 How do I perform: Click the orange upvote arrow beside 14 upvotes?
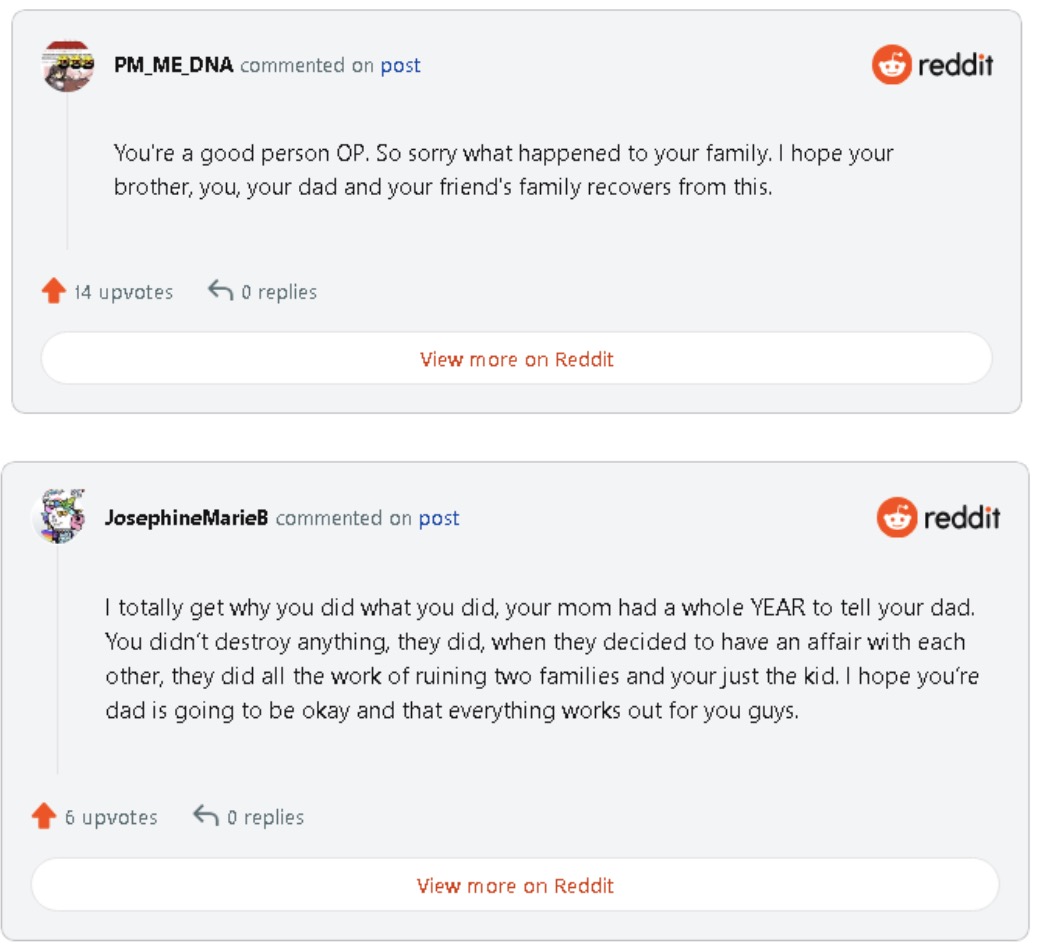54,291
